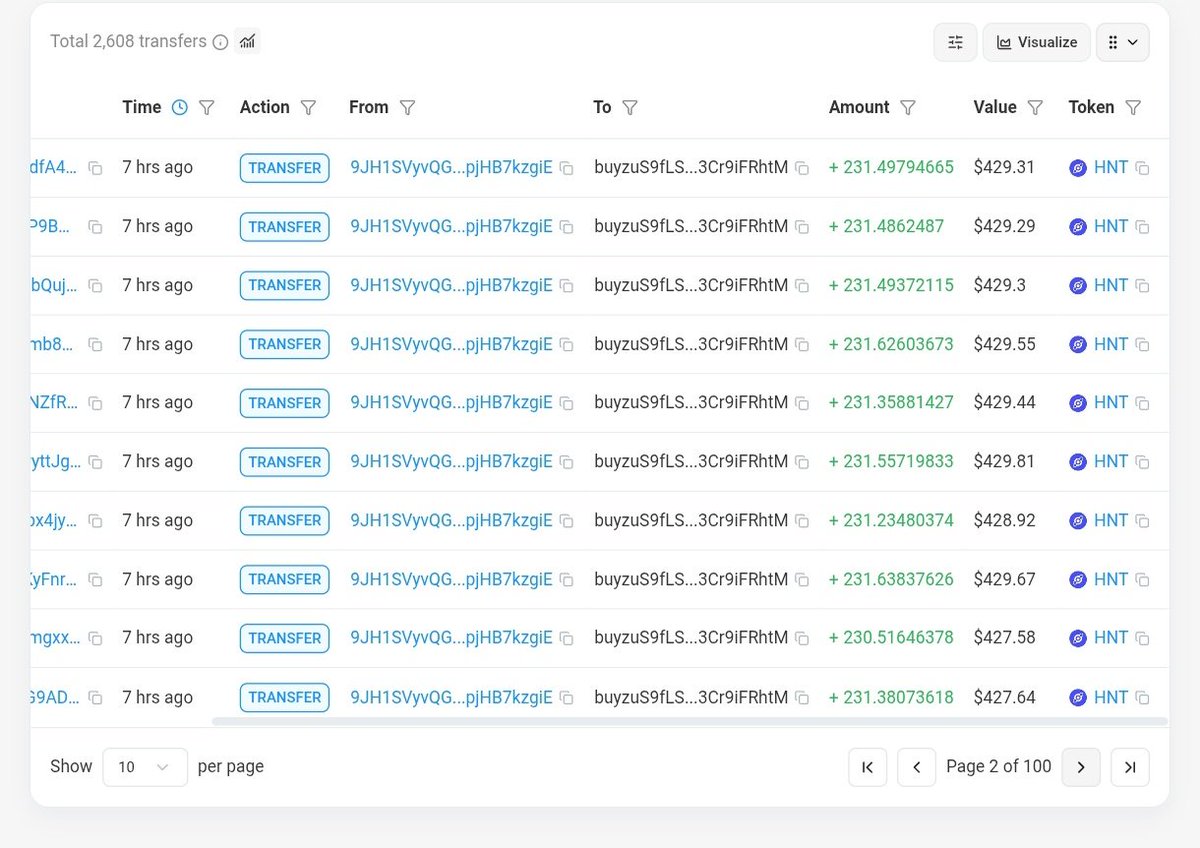The height and width of the screenshot is (848, 1200).
Task: Open signature link ending dfA4 in first row
Action: click(55, 167)
